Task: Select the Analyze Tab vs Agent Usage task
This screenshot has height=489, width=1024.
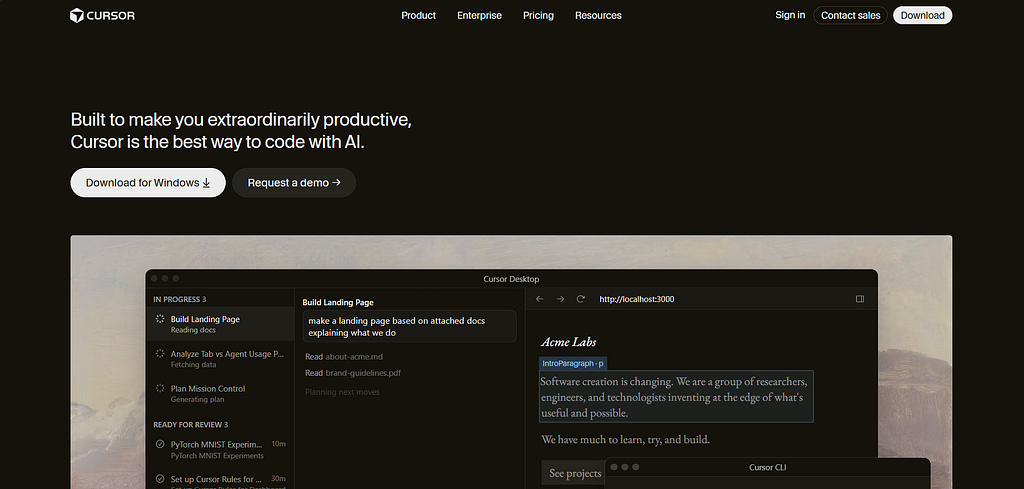Action: pyautogui.click(x=221, y=358)
